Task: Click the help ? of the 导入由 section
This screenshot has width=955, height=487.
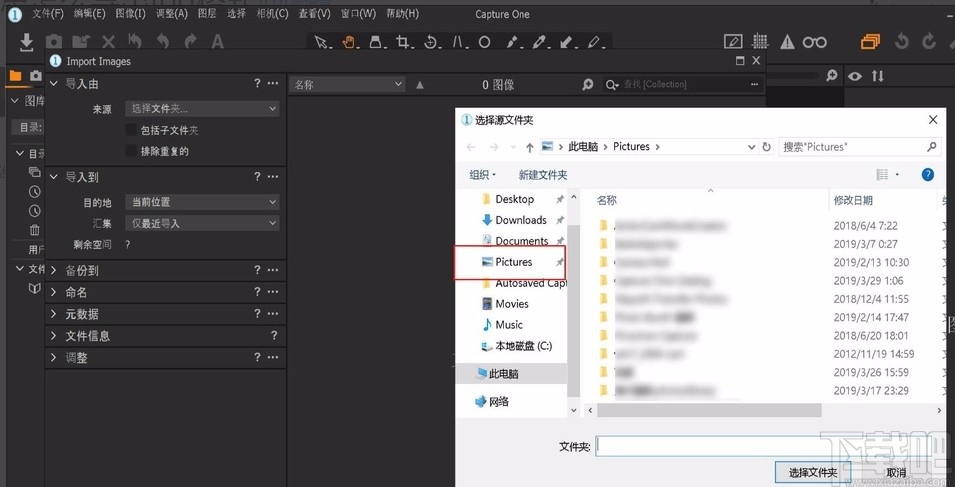Action: (257, 83)
